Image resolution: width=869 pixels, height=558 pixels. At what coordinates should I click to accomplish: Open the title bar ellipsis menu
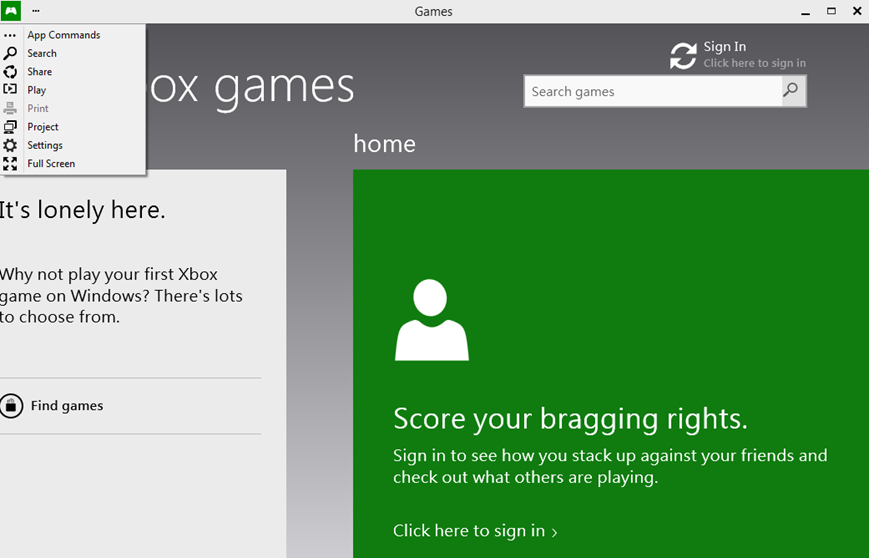[35, 11]
